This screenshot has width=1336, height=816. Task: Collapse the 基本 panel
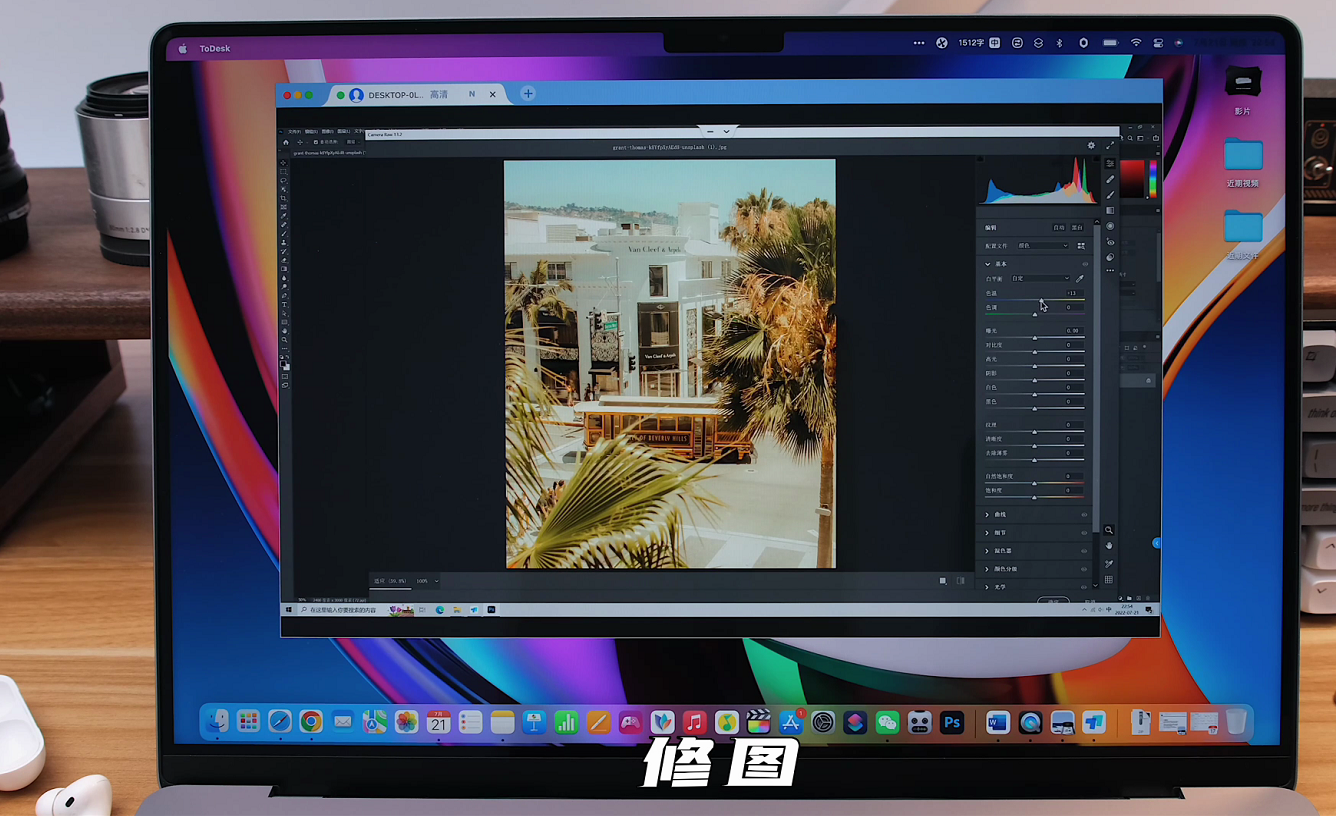click(988, 264)
